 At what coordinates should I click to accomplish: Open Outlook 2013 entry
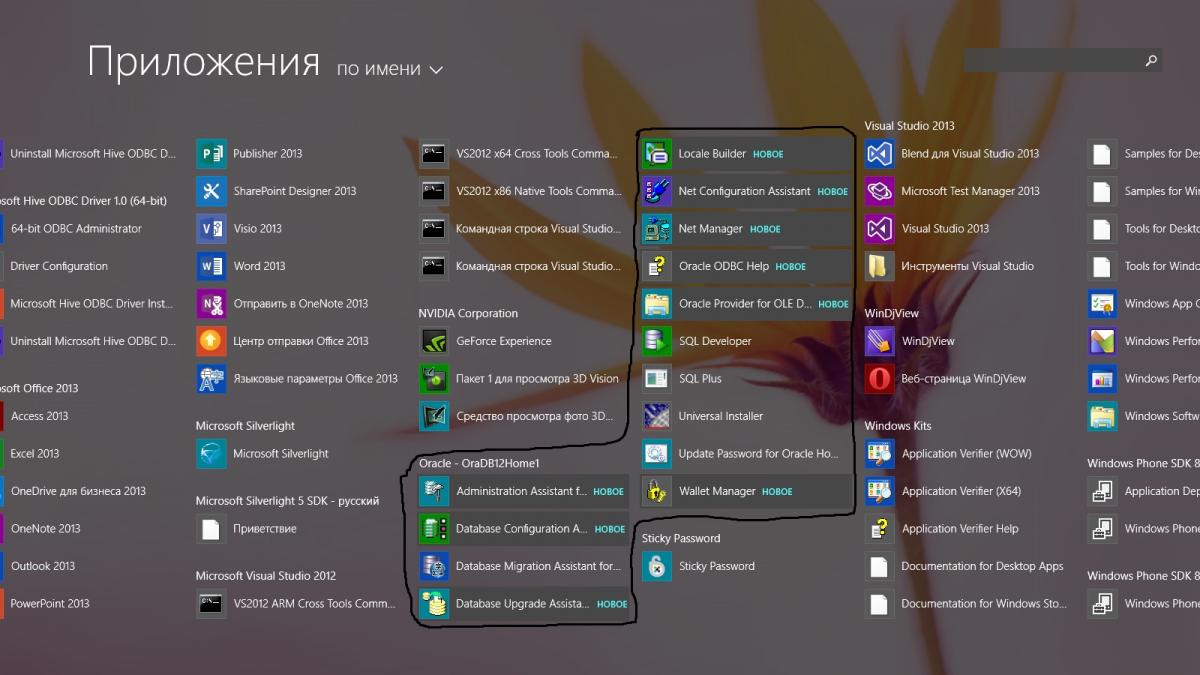click(43, 566)
